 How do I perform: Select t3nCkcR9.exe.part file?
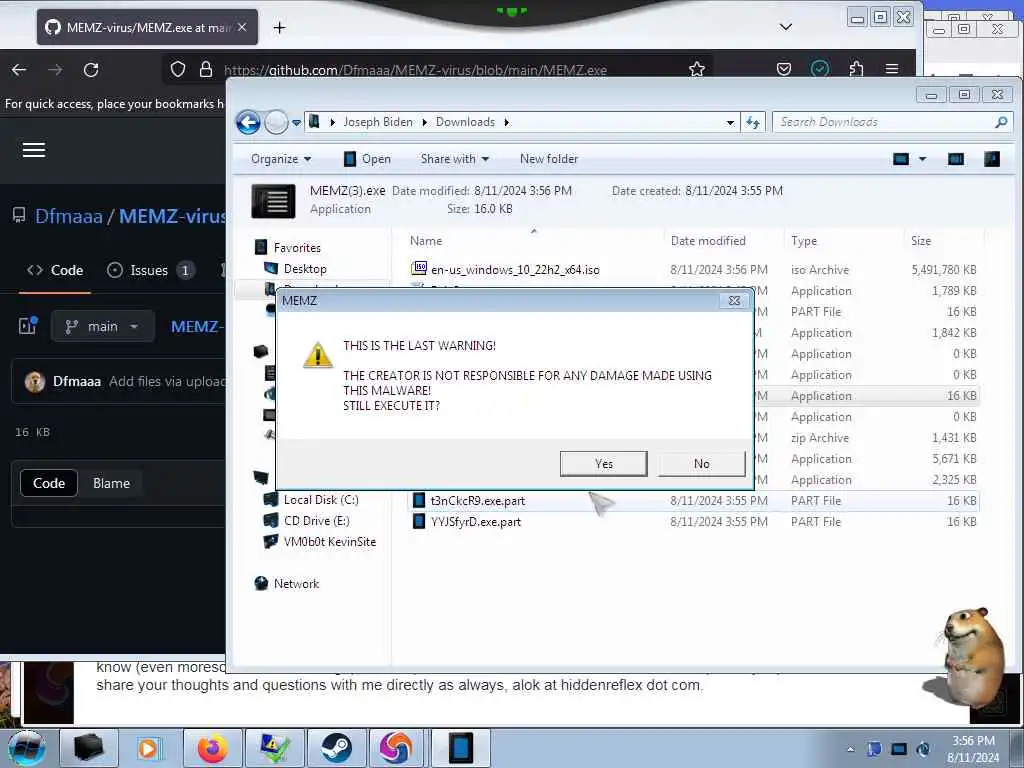478,501
